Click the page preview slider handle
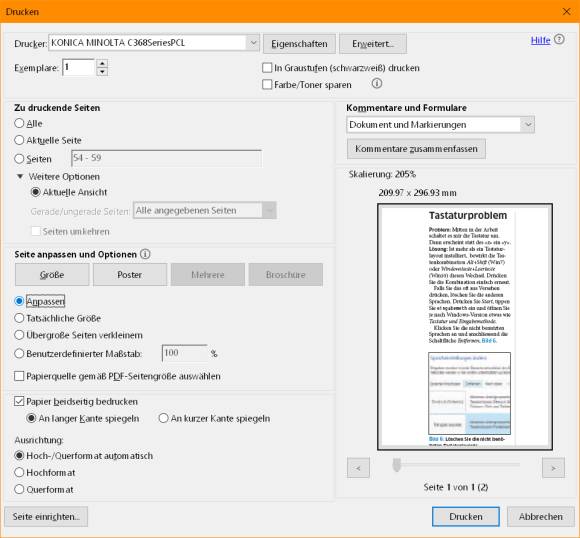 pyautogui.click(x=397, y=465)
